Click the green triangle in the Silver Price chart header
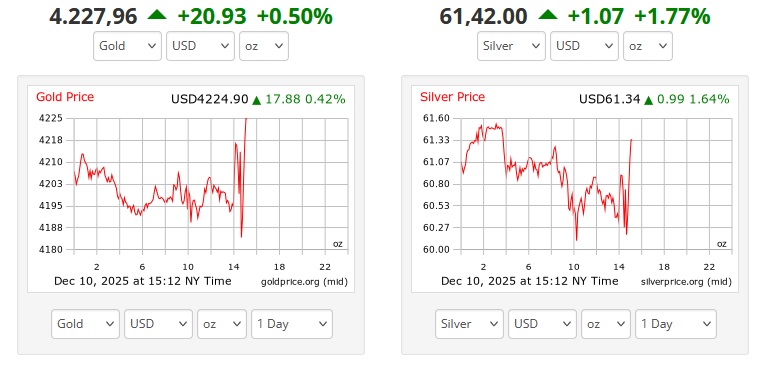The height and width of the screenshot is (369, 760). pos(648,100)
